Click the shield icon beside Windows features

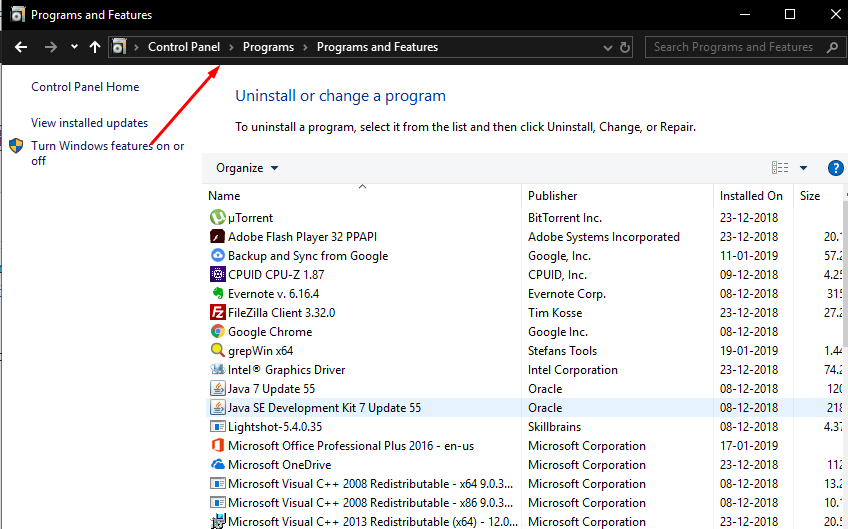pos(16,146)
